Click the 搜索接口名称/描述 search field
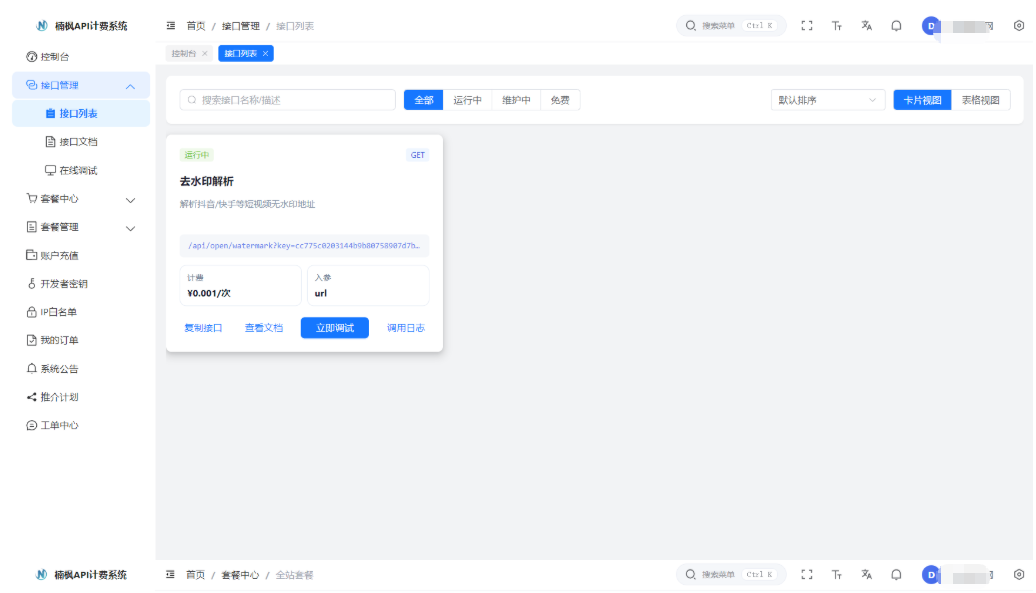 tap(288, 100)
